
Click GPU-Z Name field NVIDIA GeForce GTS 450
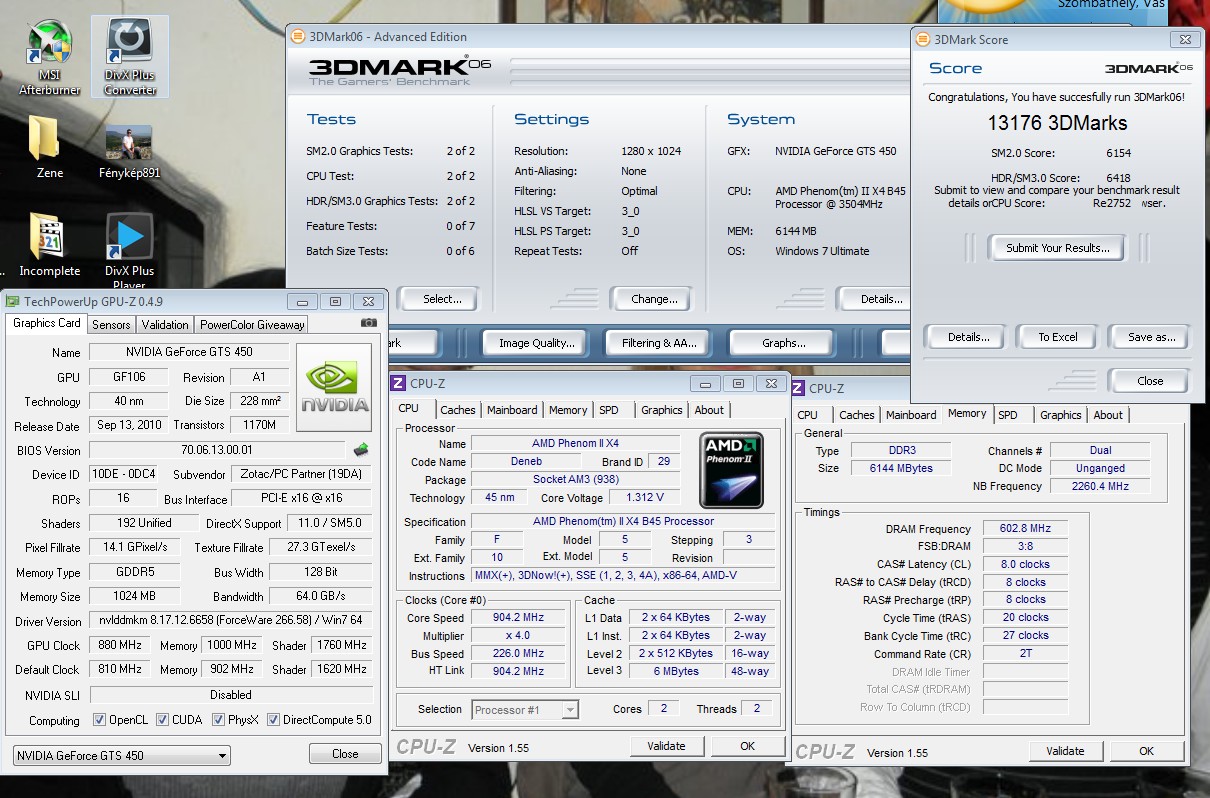point(189,352)
